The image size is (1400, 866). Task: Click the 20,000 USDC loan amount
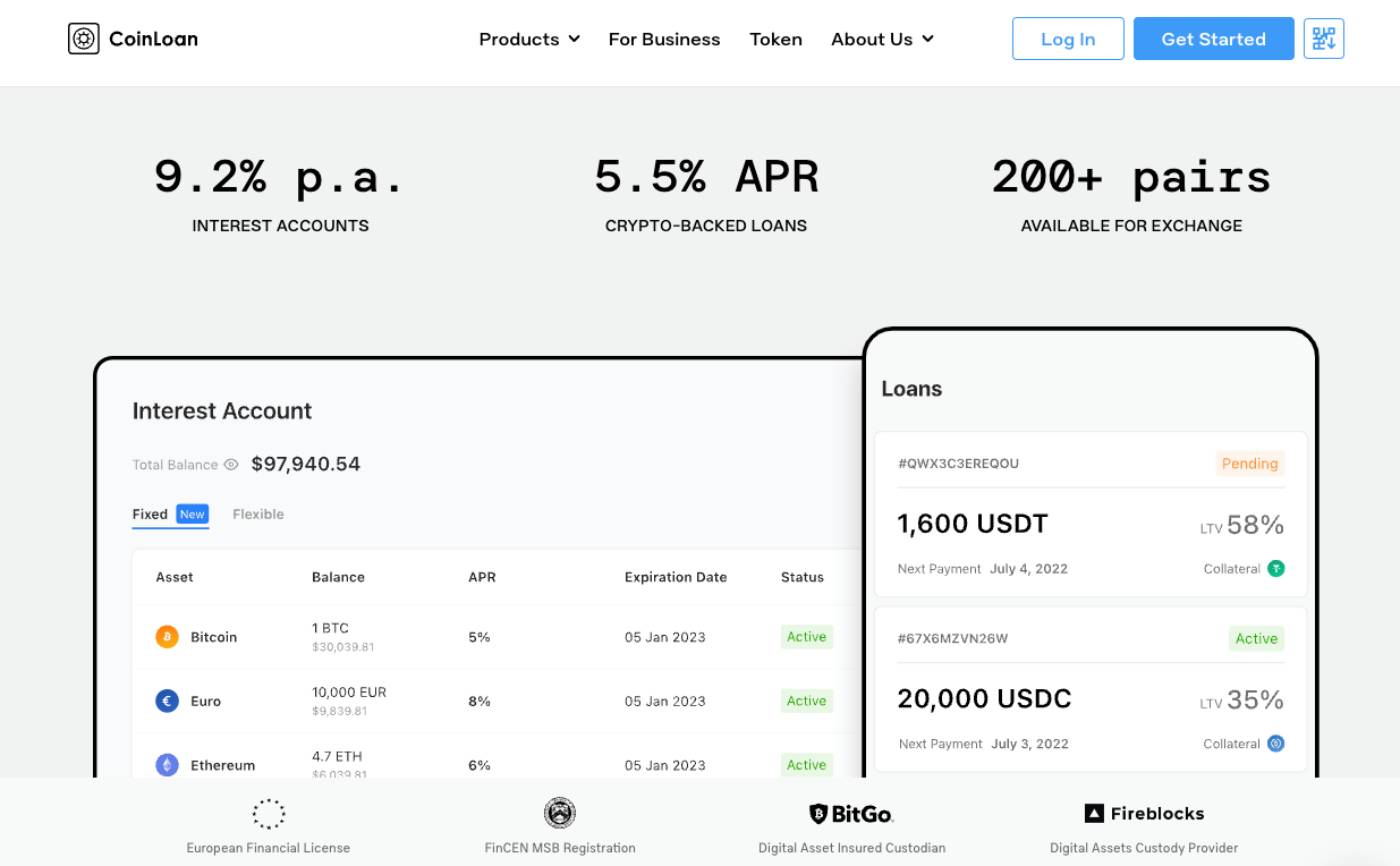click(x=984, y=698)
